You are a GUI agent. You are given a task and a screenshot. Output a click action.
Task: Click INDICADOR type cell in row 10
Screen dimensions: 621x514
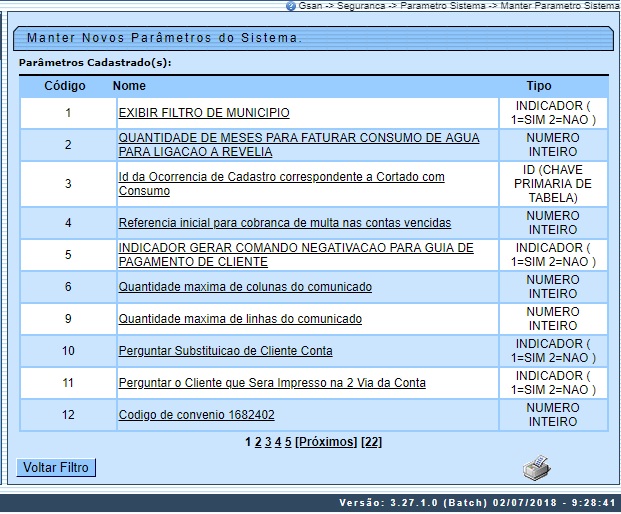(x=553, y=351)
